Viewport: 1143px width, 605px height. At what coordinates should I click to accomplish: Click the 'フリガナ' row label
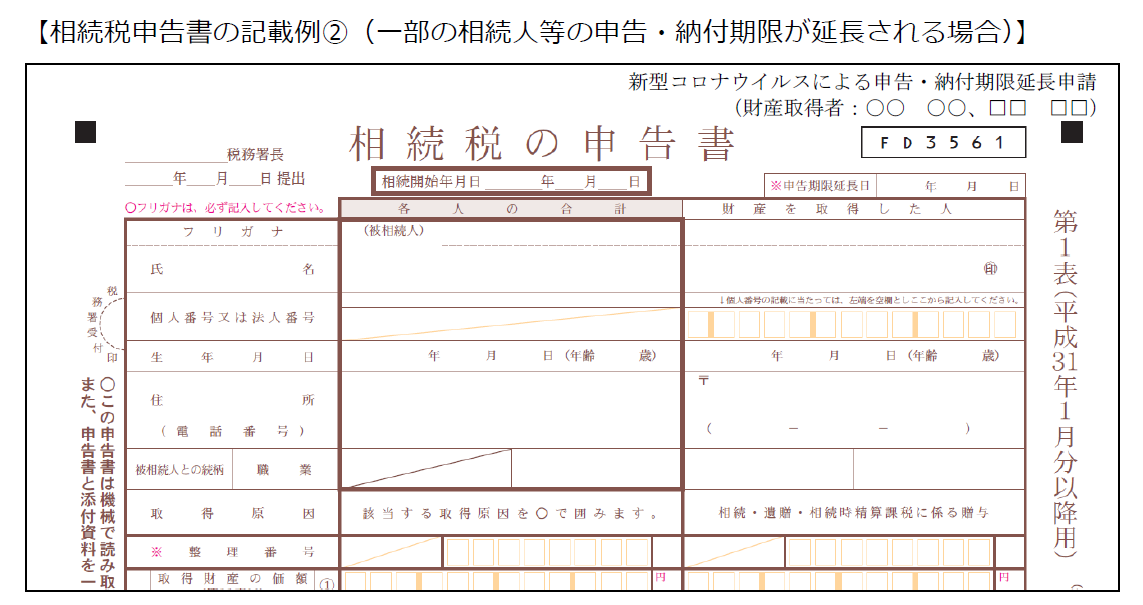click(233, 232)
